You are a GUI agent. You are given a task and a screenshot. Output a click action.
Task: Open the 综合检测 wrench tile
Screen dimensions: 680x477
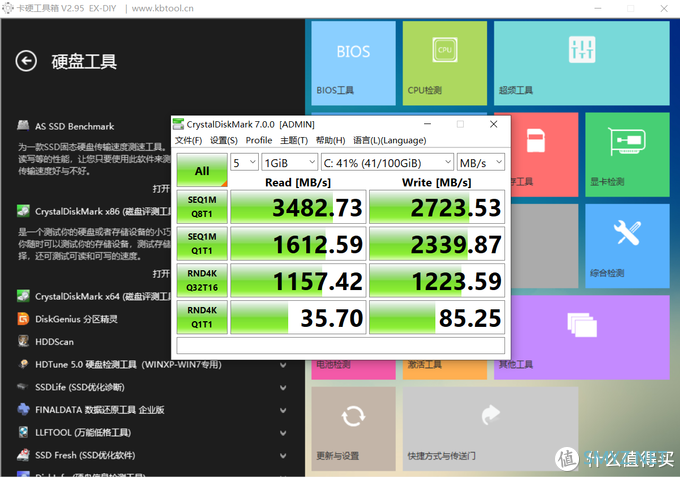[627, 246]
